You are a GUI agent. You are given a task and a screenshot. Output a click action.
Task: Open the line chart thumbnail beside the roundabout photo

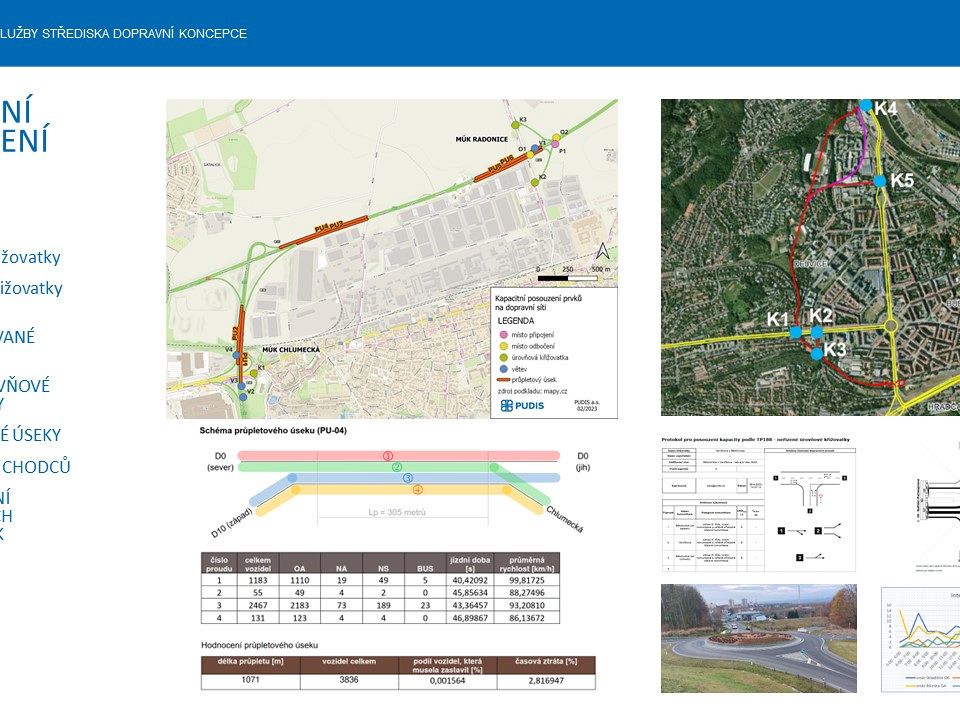pos(920,640)
